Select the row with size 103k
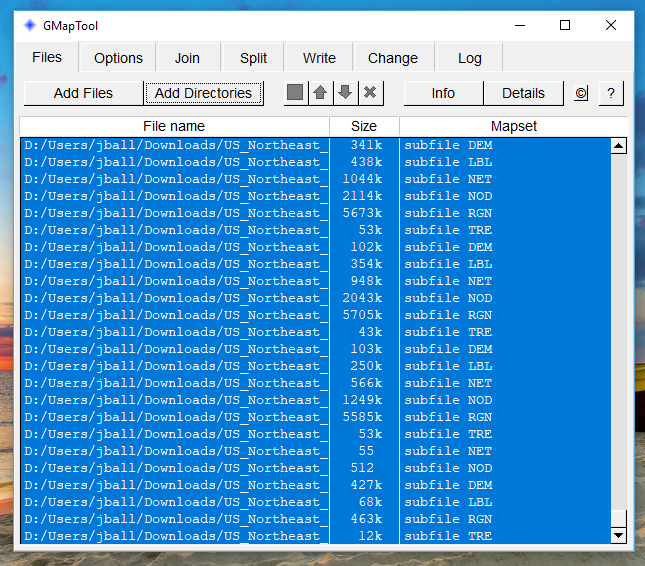The image size is (645, 566). point(316,349)
